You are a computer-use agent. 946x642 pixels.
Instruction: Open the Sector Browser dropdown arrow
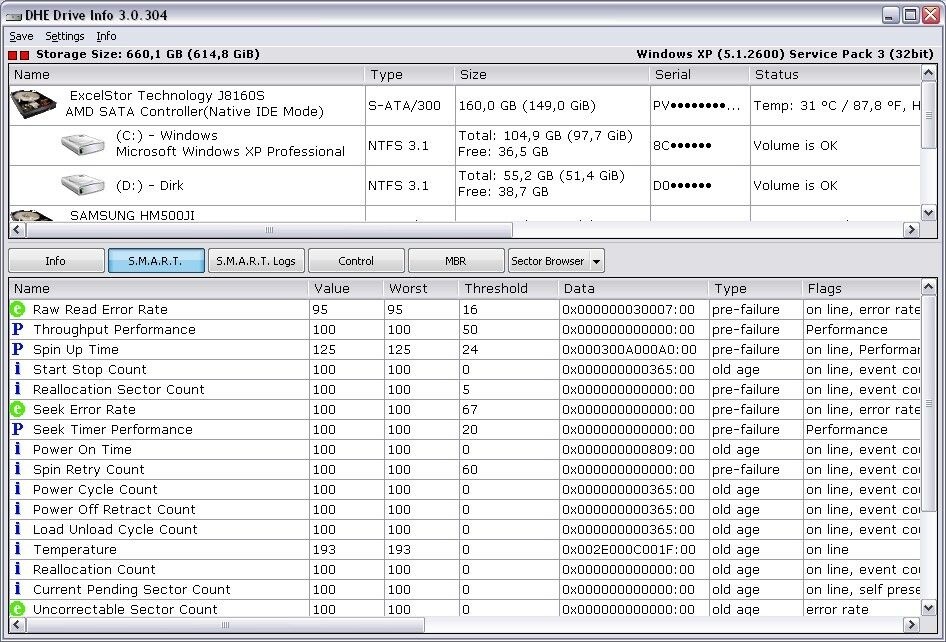click(597, 261)
